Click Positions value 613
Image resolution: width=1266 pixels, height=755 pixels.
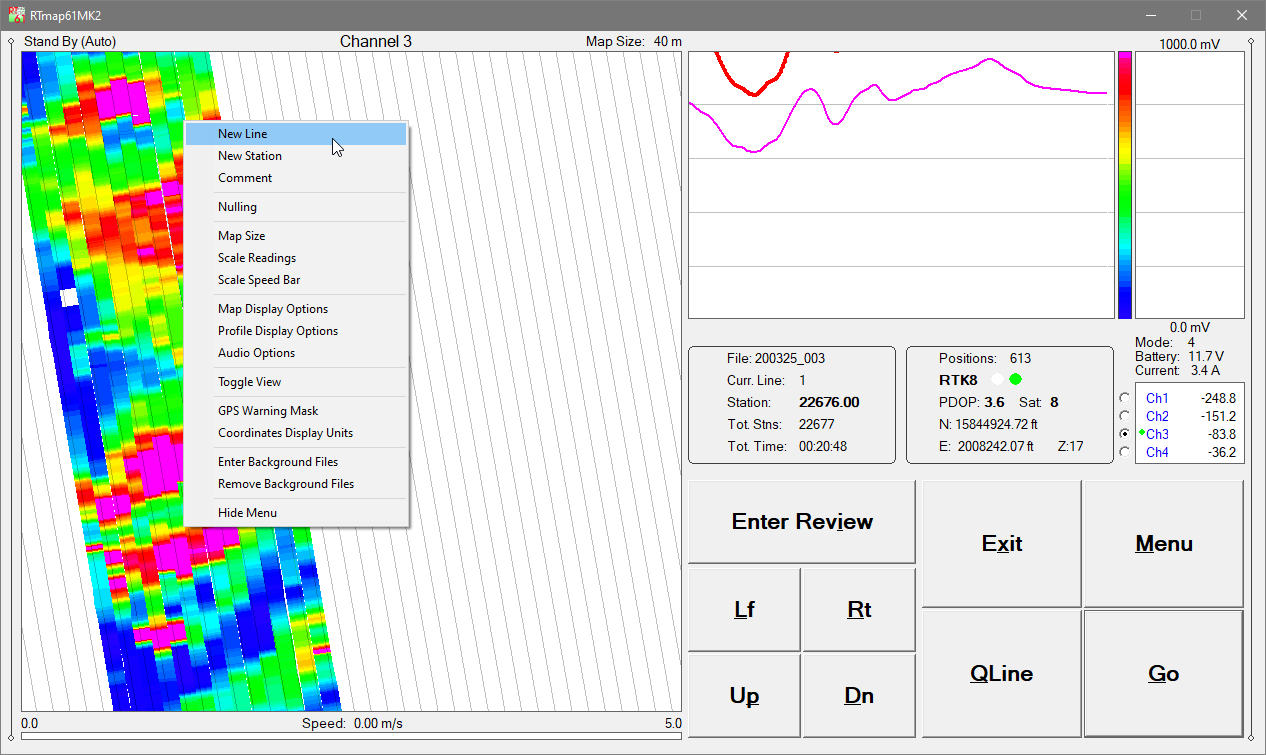[x=1020, y=358]
